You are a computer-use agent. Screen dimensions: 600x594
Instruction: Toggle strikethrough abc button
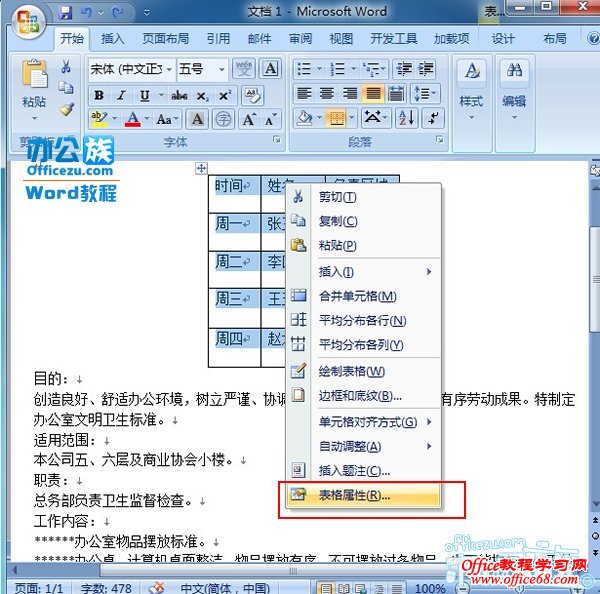coord(179,95)
